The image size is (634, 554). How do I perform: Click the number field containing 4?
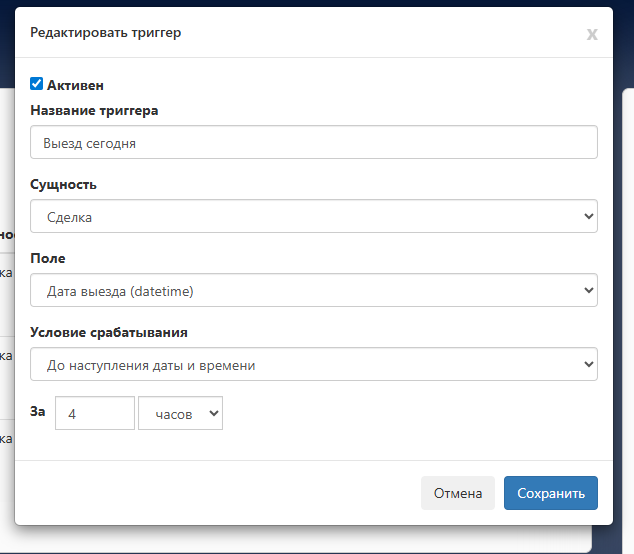(95, 413)
